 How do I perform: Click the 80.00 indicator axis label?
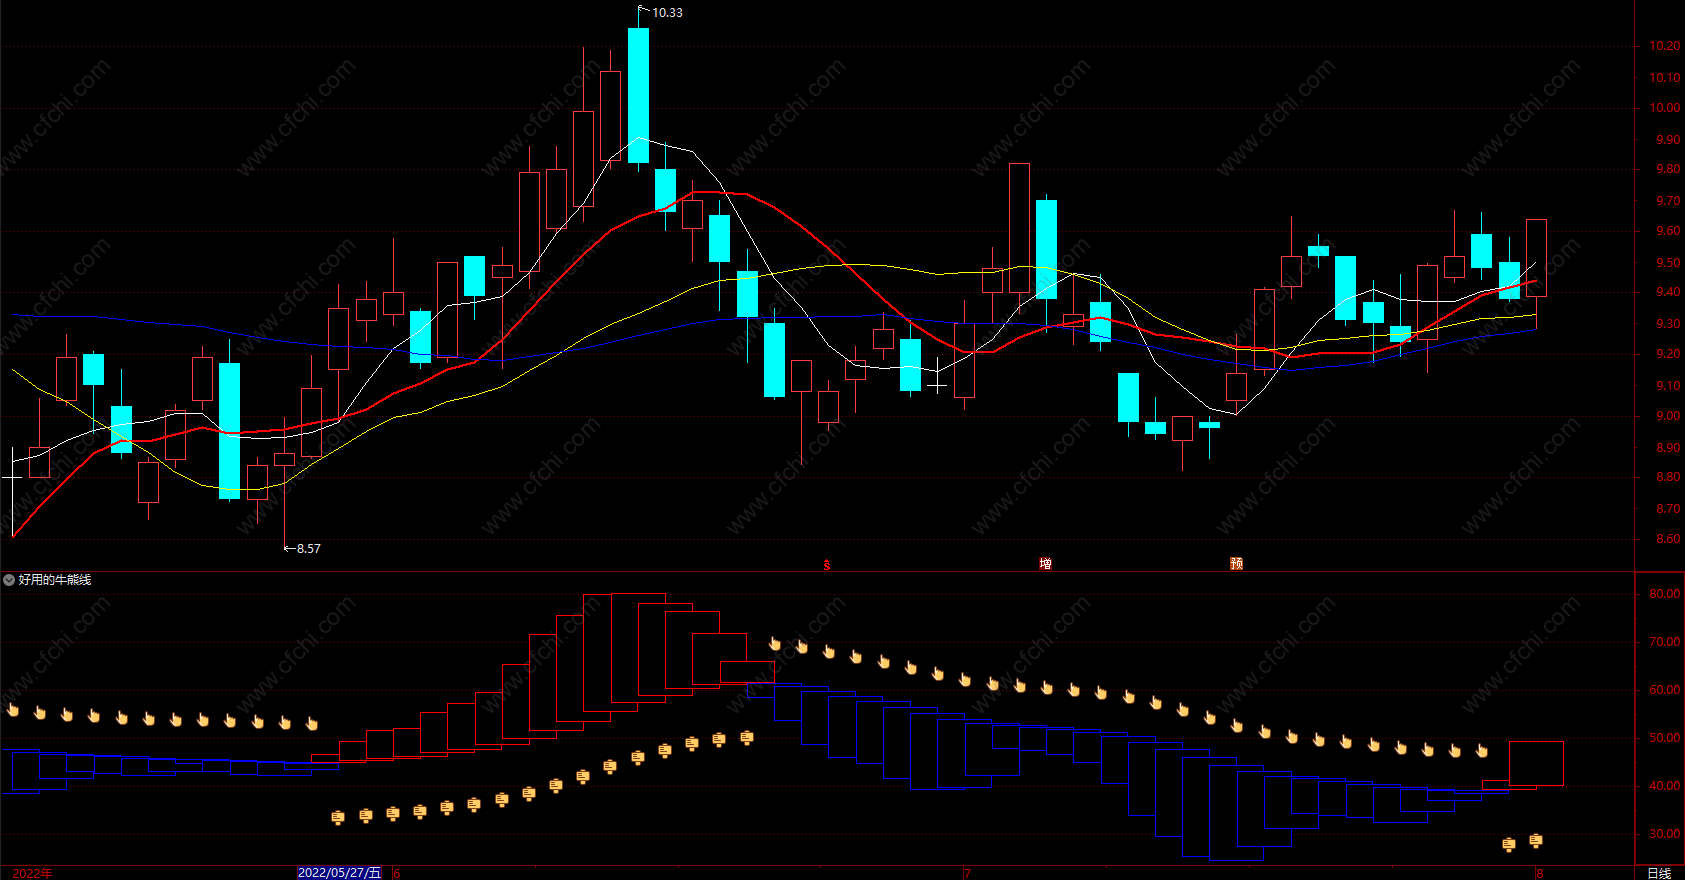pos(1665,594)
